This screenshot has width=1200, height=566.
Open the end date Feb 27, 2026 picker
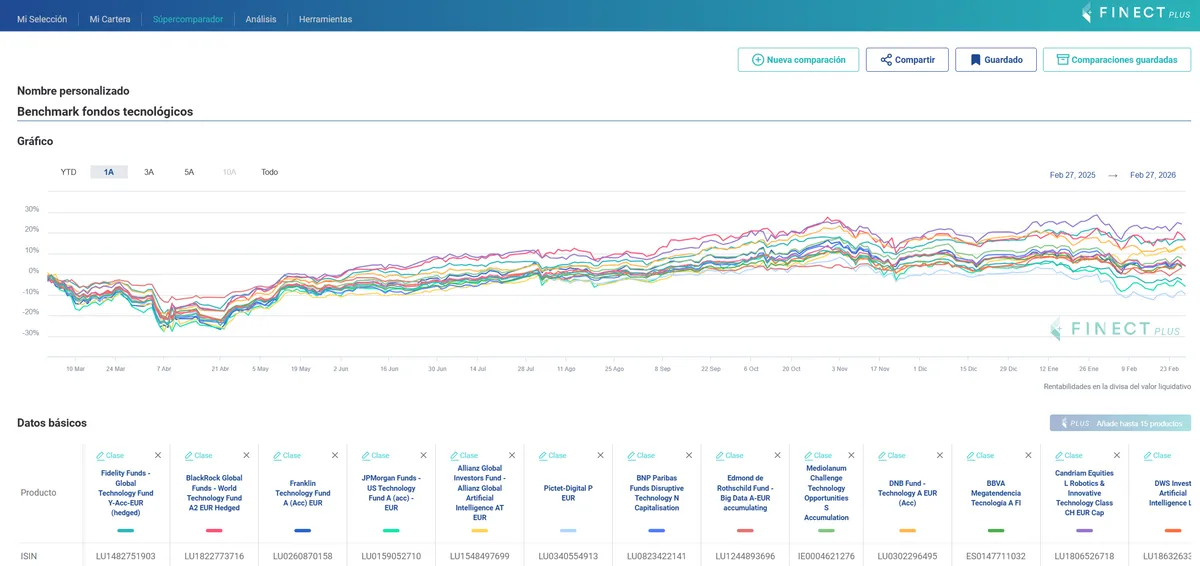[1153, 175]
